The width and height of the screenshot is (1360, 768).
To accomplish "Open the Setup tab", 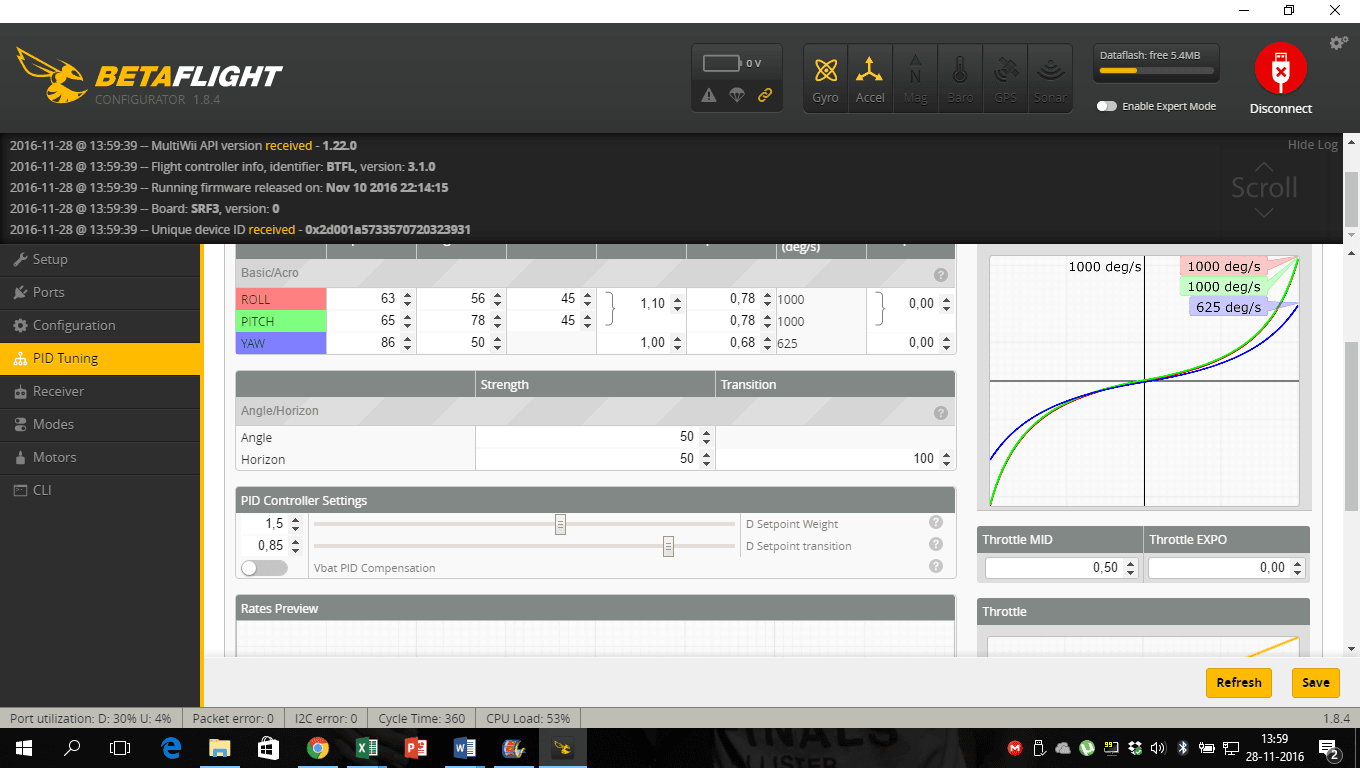I will [x=100, y=259].
